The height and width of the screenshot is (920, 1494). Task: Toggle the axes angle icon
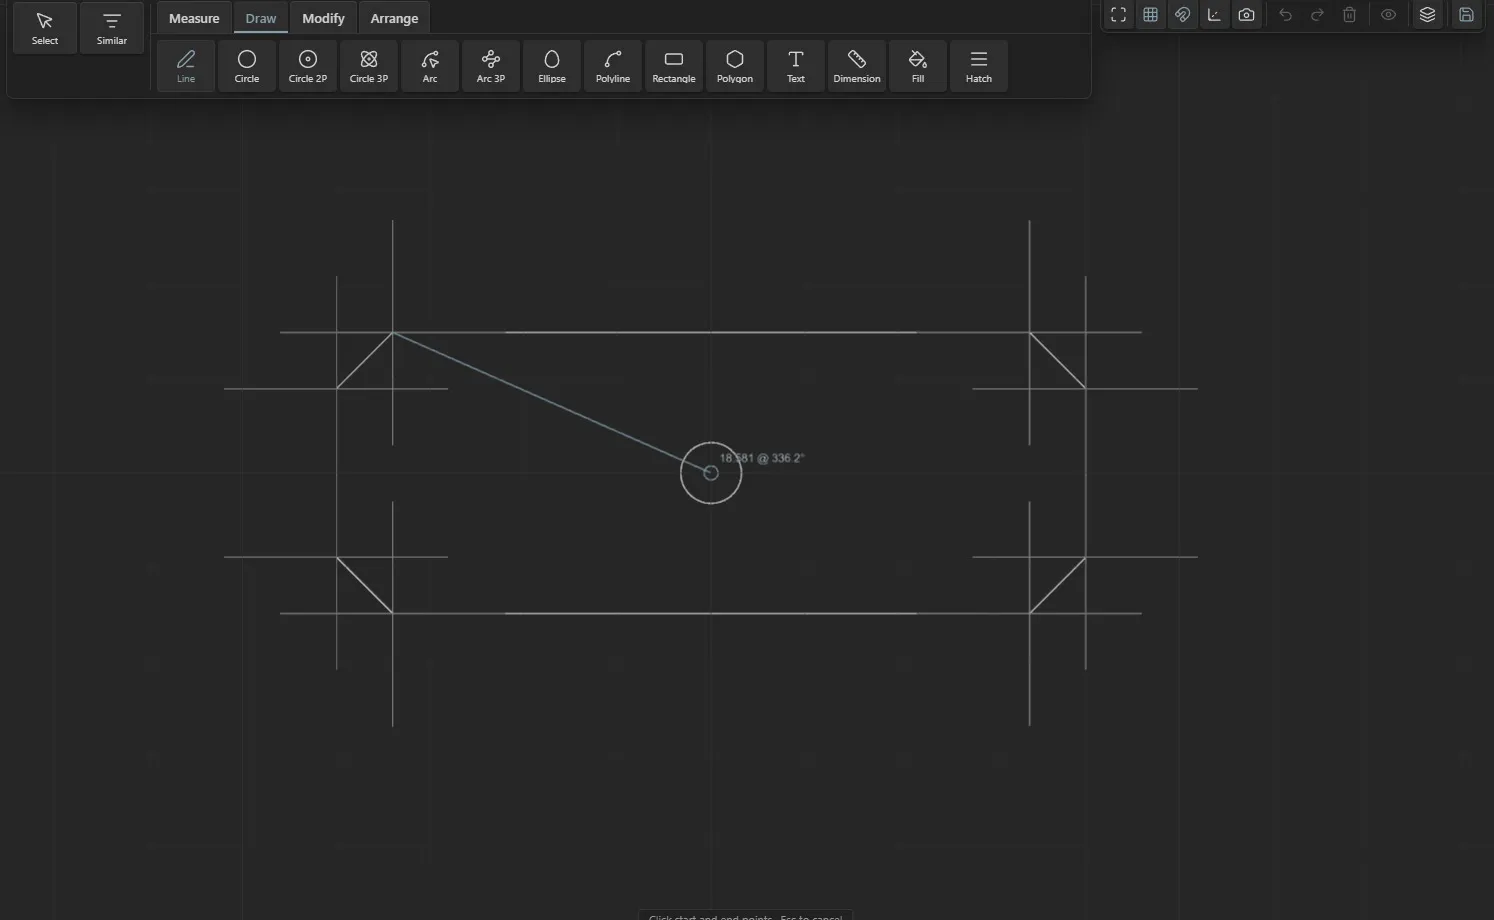click(1215, 15)
